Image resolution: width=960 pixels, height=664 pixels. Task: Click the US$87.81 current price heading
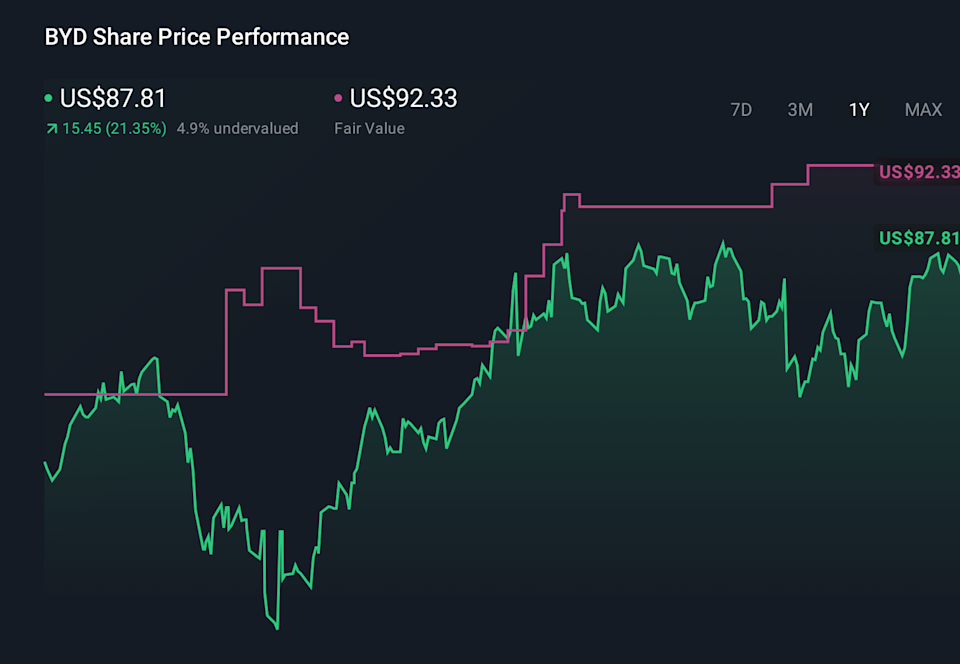pyautogui.click(x=113, y=99)
